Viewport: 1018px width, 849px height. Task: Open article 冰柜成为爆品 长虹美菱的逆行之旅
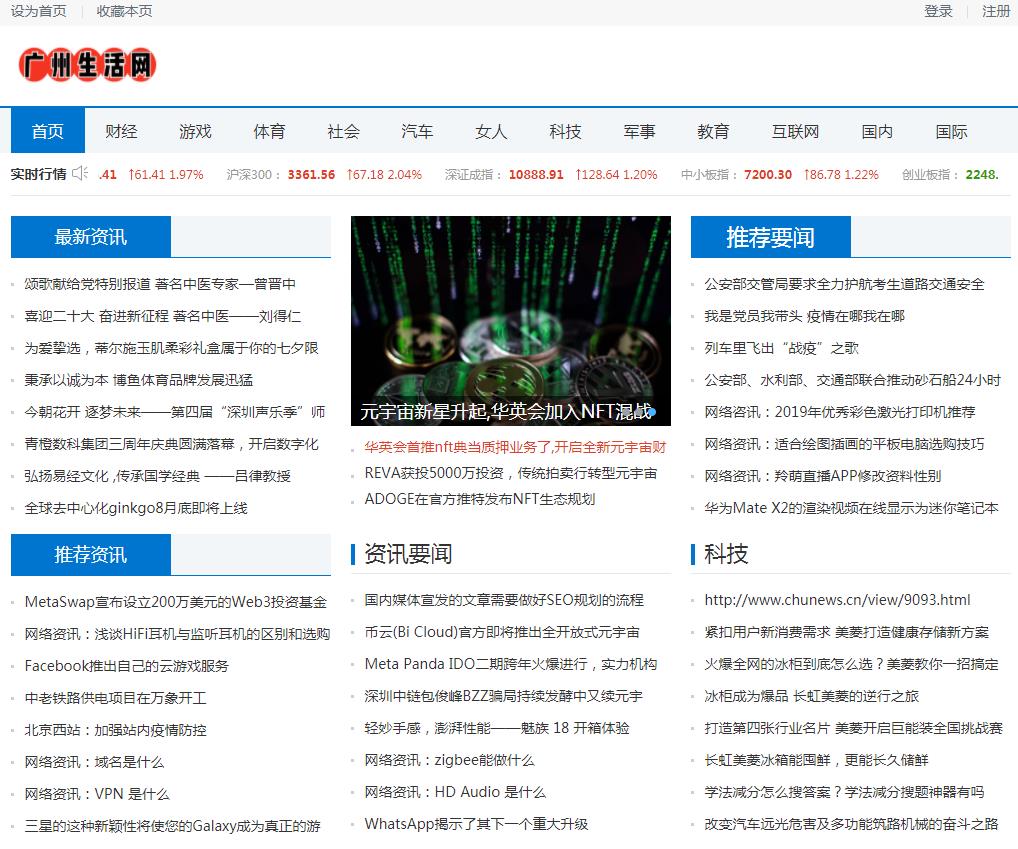click(812, 696)
